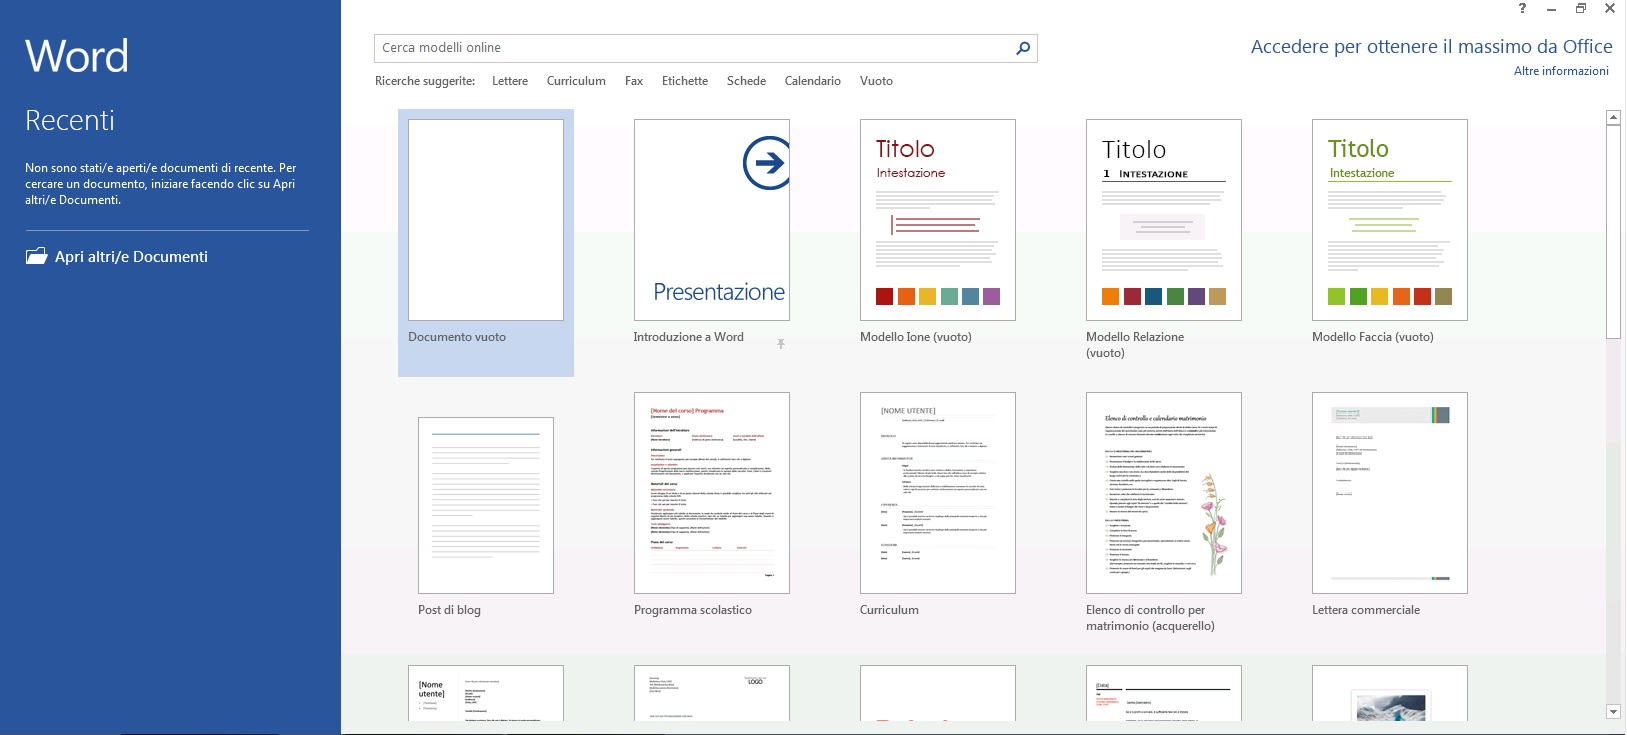This screenshot has height=735, width=1627.
Task: Open the Introduzione a Word template thumbnail
Action: [x=712, y=220]
